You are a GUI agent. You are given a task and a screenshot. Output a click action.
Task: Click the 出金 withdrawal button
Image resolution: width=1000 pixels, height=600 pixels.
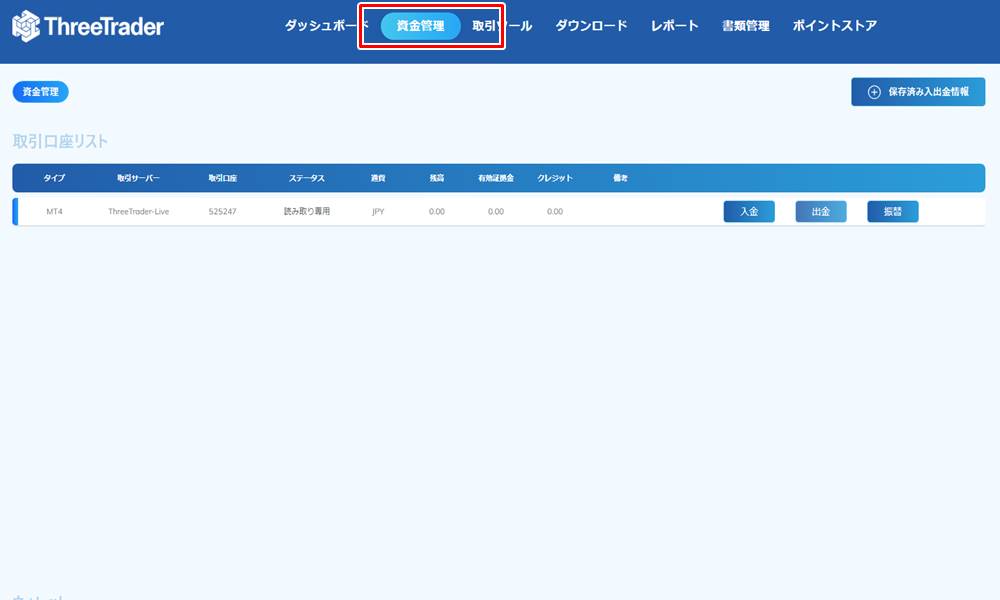[x=820, y=211]
